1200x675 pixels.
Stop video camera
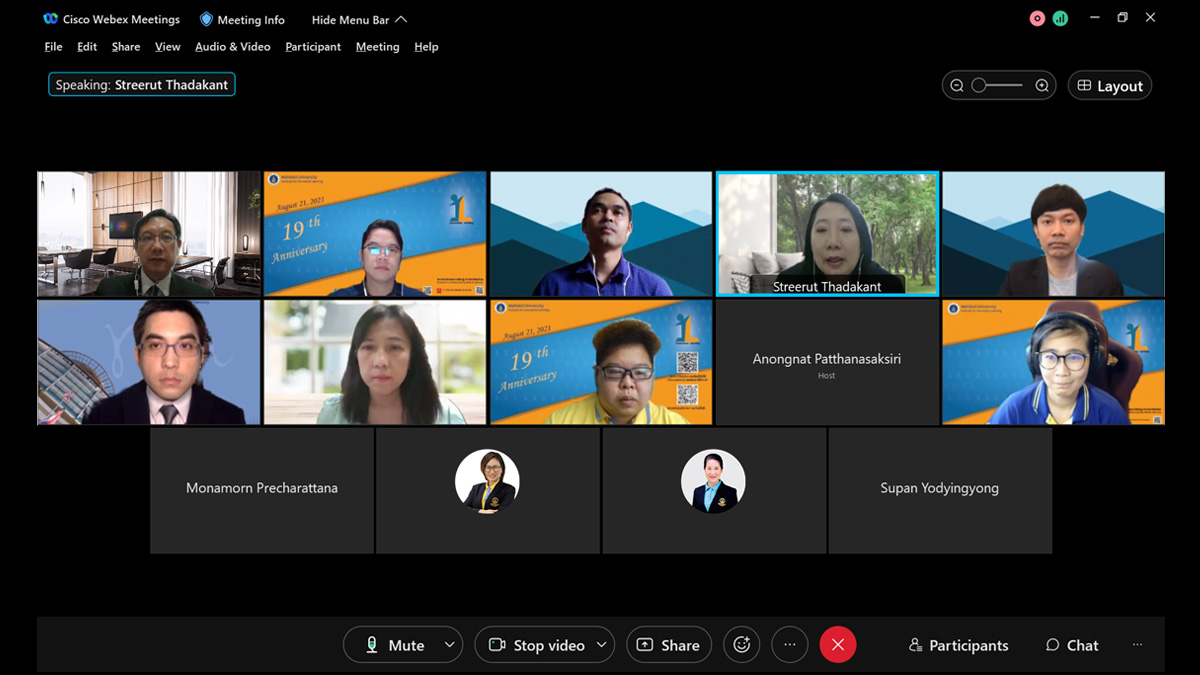point(536,645)
